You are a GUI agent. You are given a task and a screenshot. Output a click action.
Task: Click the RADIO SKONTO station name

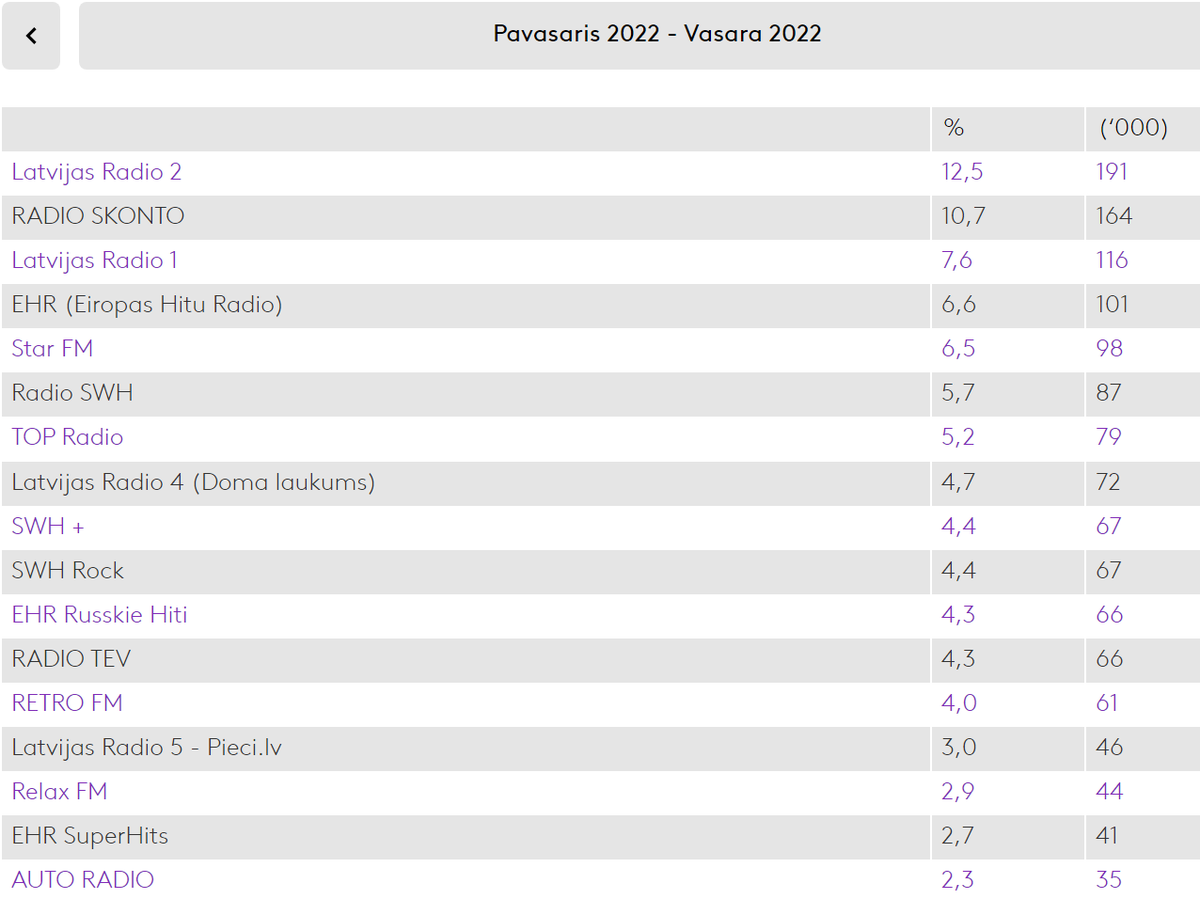98,216
